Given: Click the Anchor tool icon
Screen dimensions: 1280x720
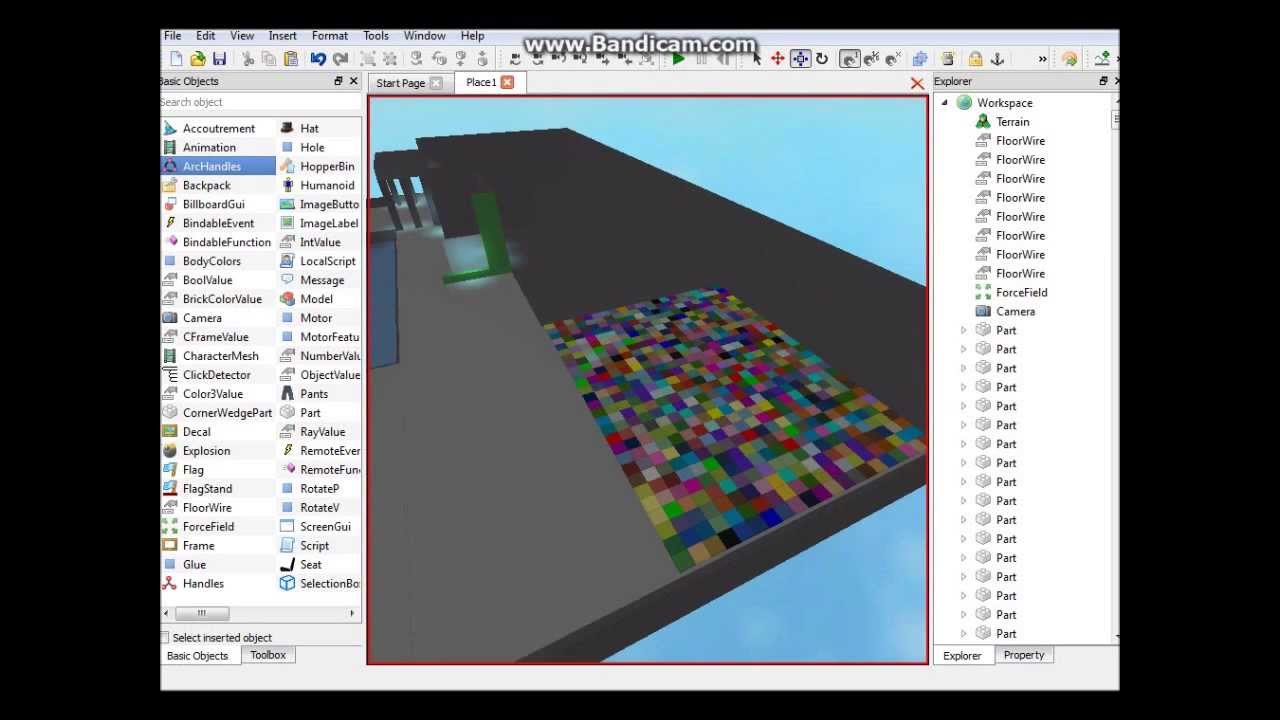Looking at the screenshot, I should click(997, 59).
